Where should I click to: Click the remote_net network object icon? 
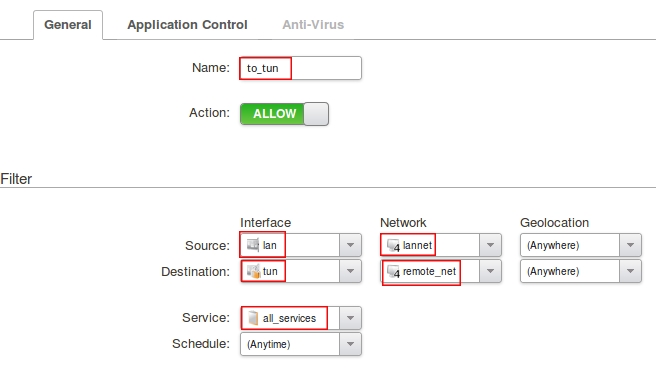[393, 272]
